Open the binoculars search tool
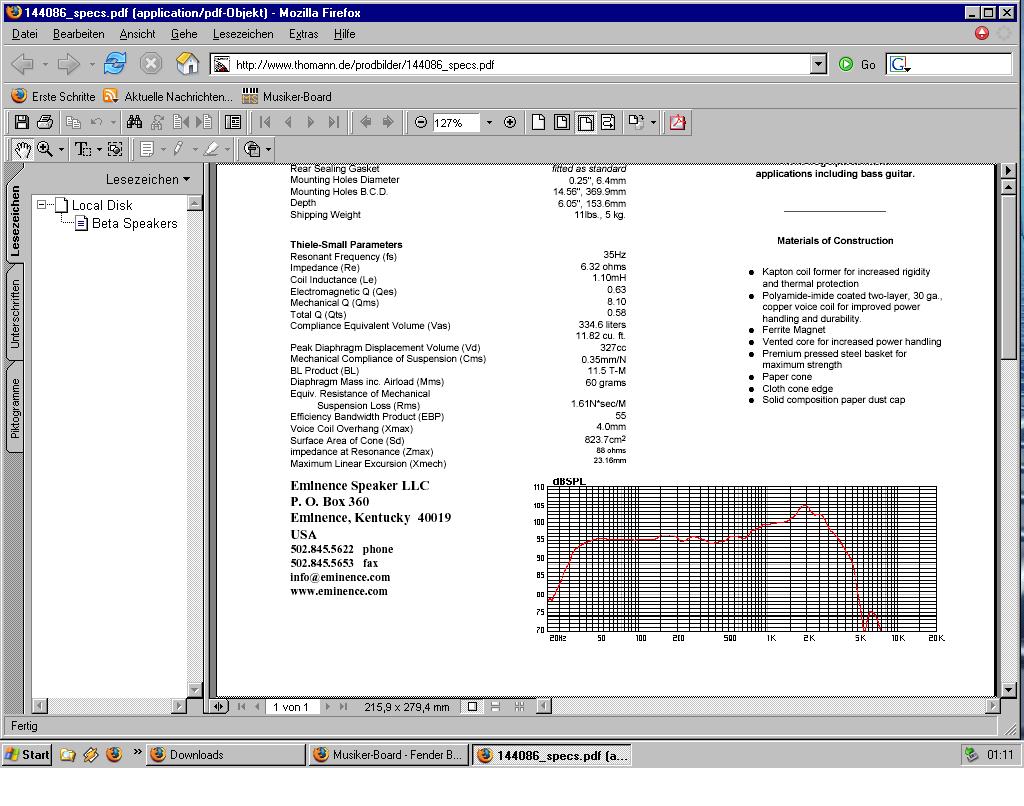Image resolution: width=1024 pixels, height=806 pixels. click(134, 122)
